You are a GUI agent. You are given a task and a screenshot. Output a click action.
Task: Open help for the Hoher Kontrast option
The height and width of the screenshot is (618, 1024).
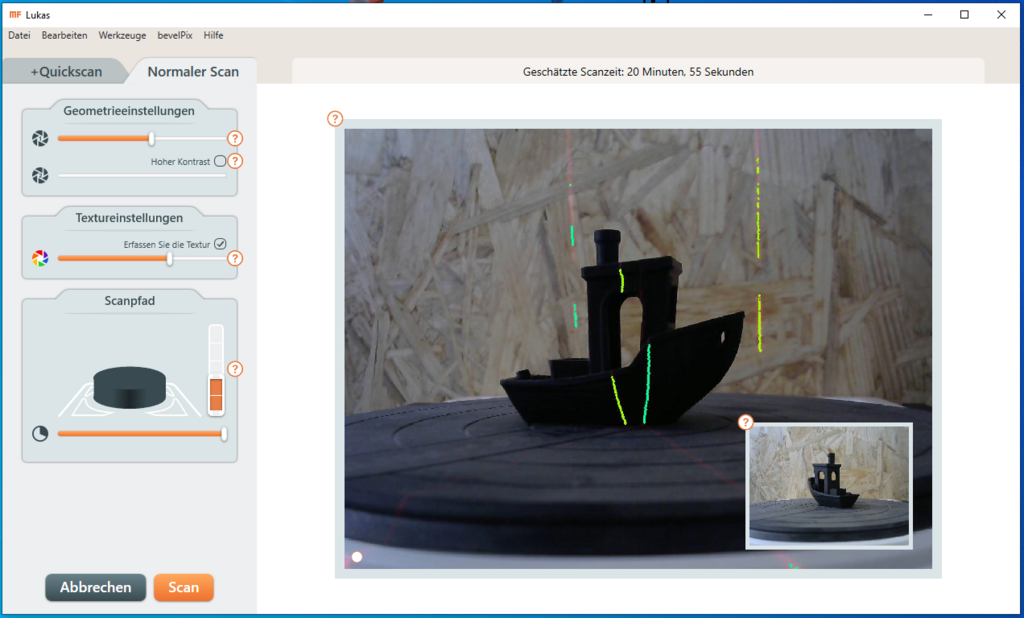click(x=235, y=161)
